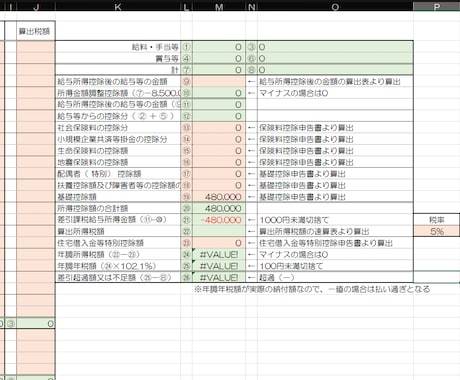Select the pink value cell for ⑬
This screenshot has width=460, height=380.
(x=219, y=128)
